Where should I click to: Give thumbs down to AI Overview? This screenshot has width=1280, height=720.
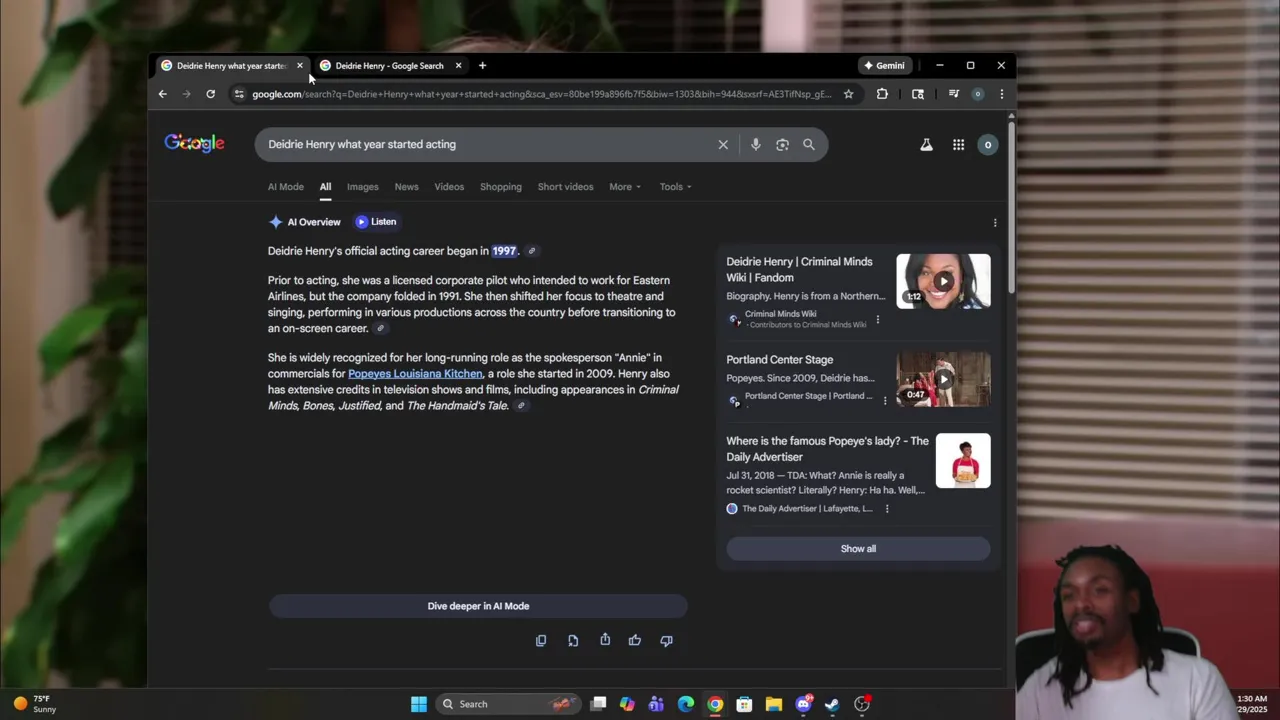pyautogui.click(x=666, y=641)
